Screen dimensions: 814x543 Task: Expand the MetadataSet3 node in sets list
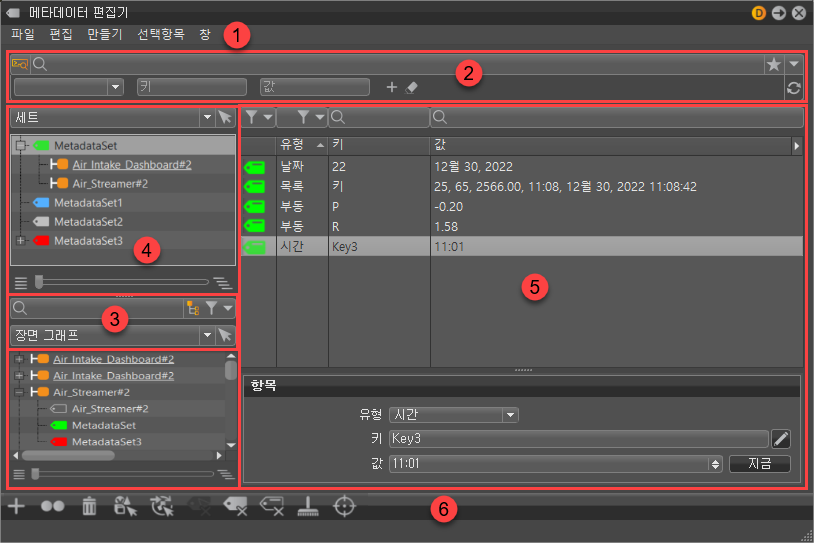21,241
